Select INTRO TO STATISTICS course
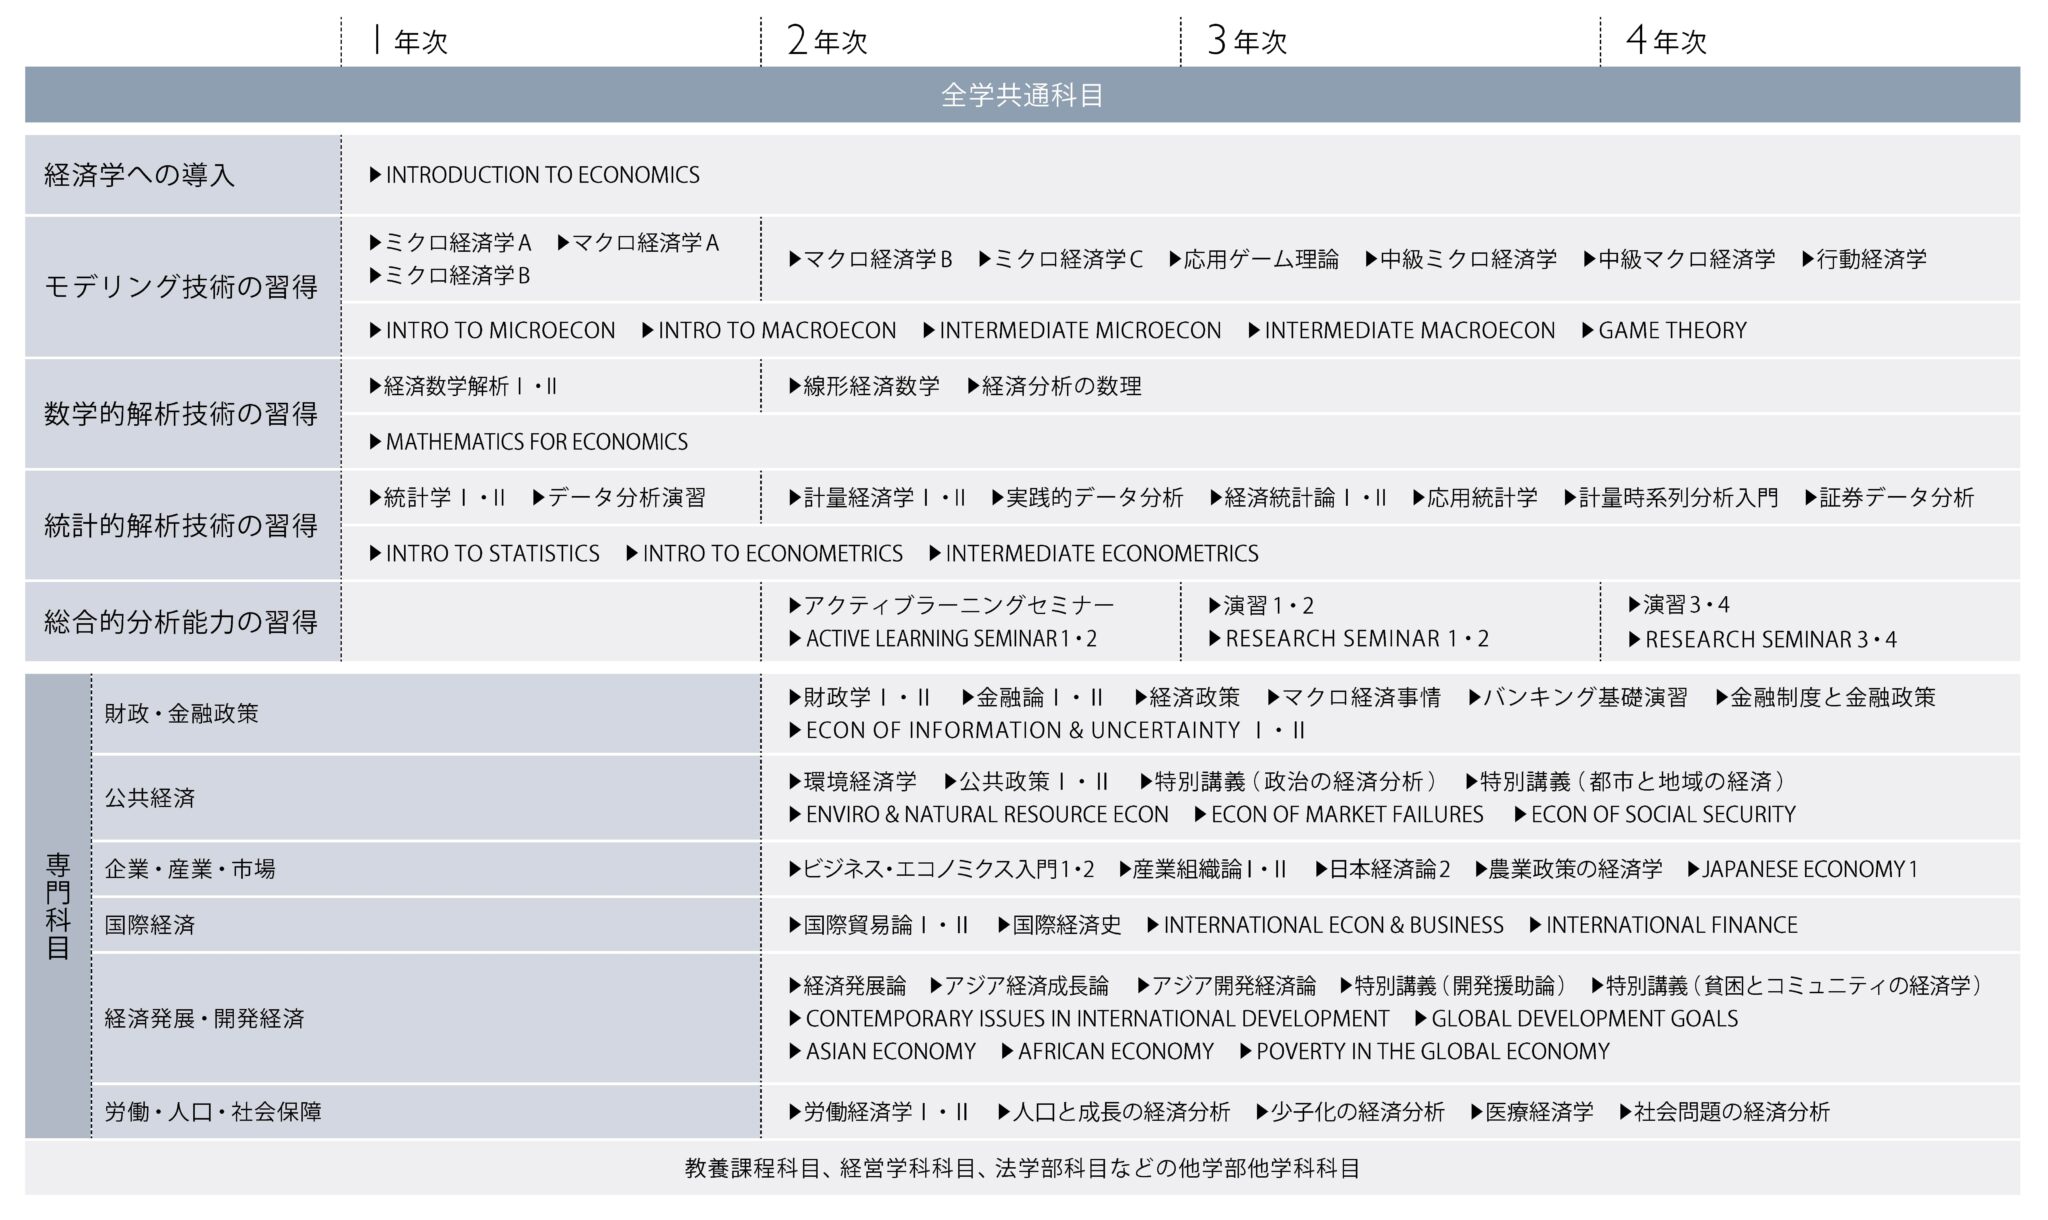Image resolution: width=2048 pixels, height=1220 pixels. 485,554
